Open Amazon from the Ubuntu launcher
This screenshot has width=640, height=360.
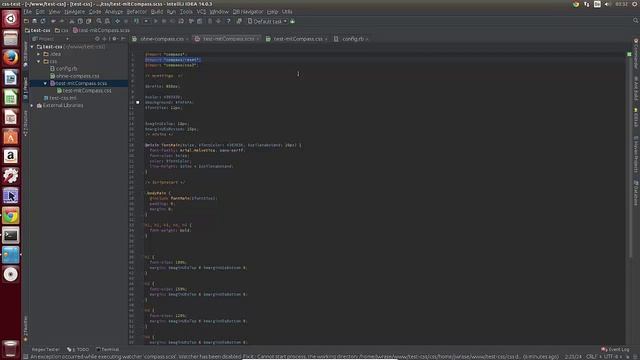(x=11, y=156)
